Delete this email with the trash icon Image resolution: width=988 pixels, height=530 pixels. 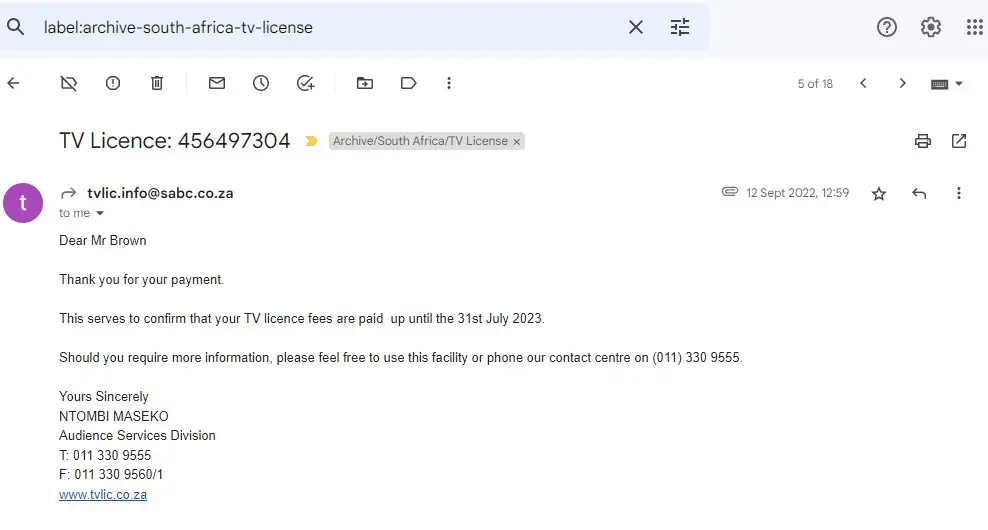[x=157, y=83]
